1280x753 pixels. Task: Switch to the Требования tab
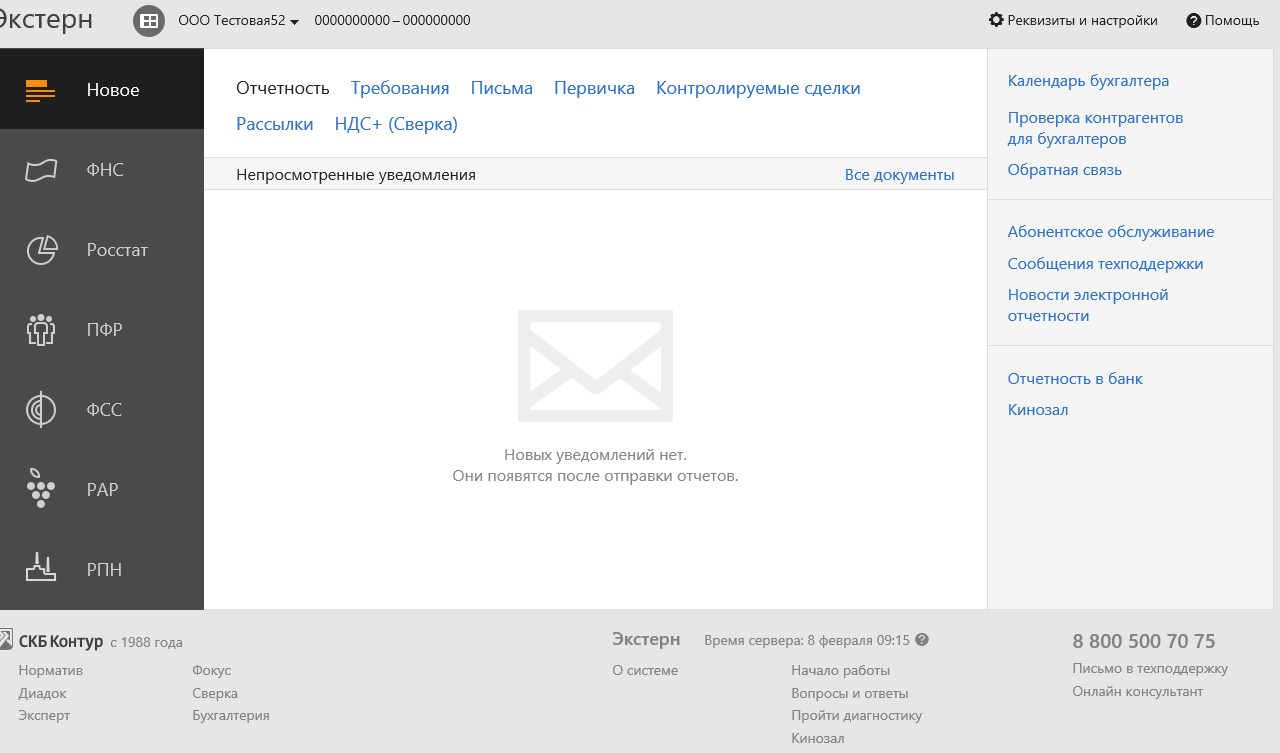click(400, 88)
